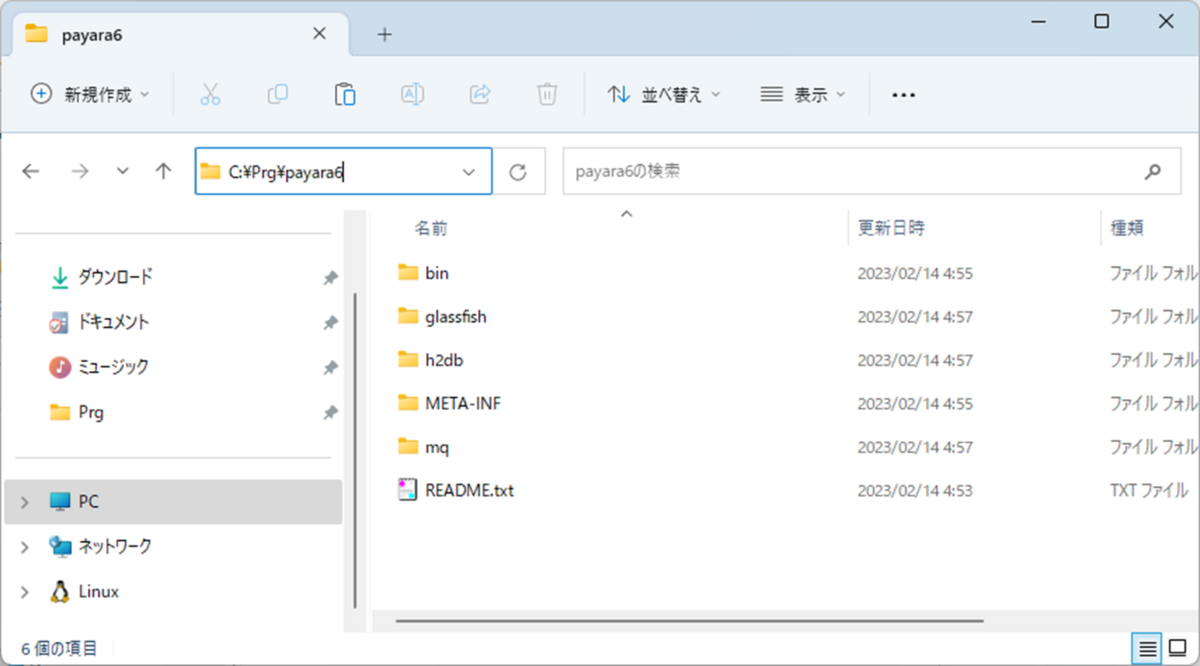This screenshot has height=666, width=1200.
Task: Click the TXT ファイル type cell
Action: coord(1149,491)
